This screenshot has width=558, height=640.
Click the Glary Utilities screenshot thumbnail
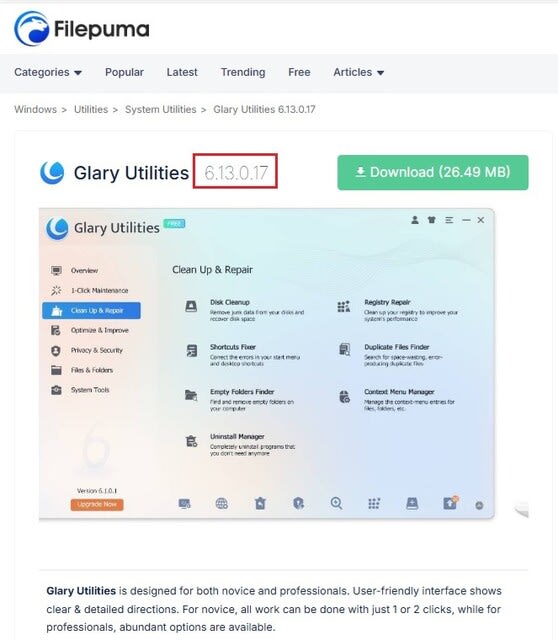coord(267,364)
